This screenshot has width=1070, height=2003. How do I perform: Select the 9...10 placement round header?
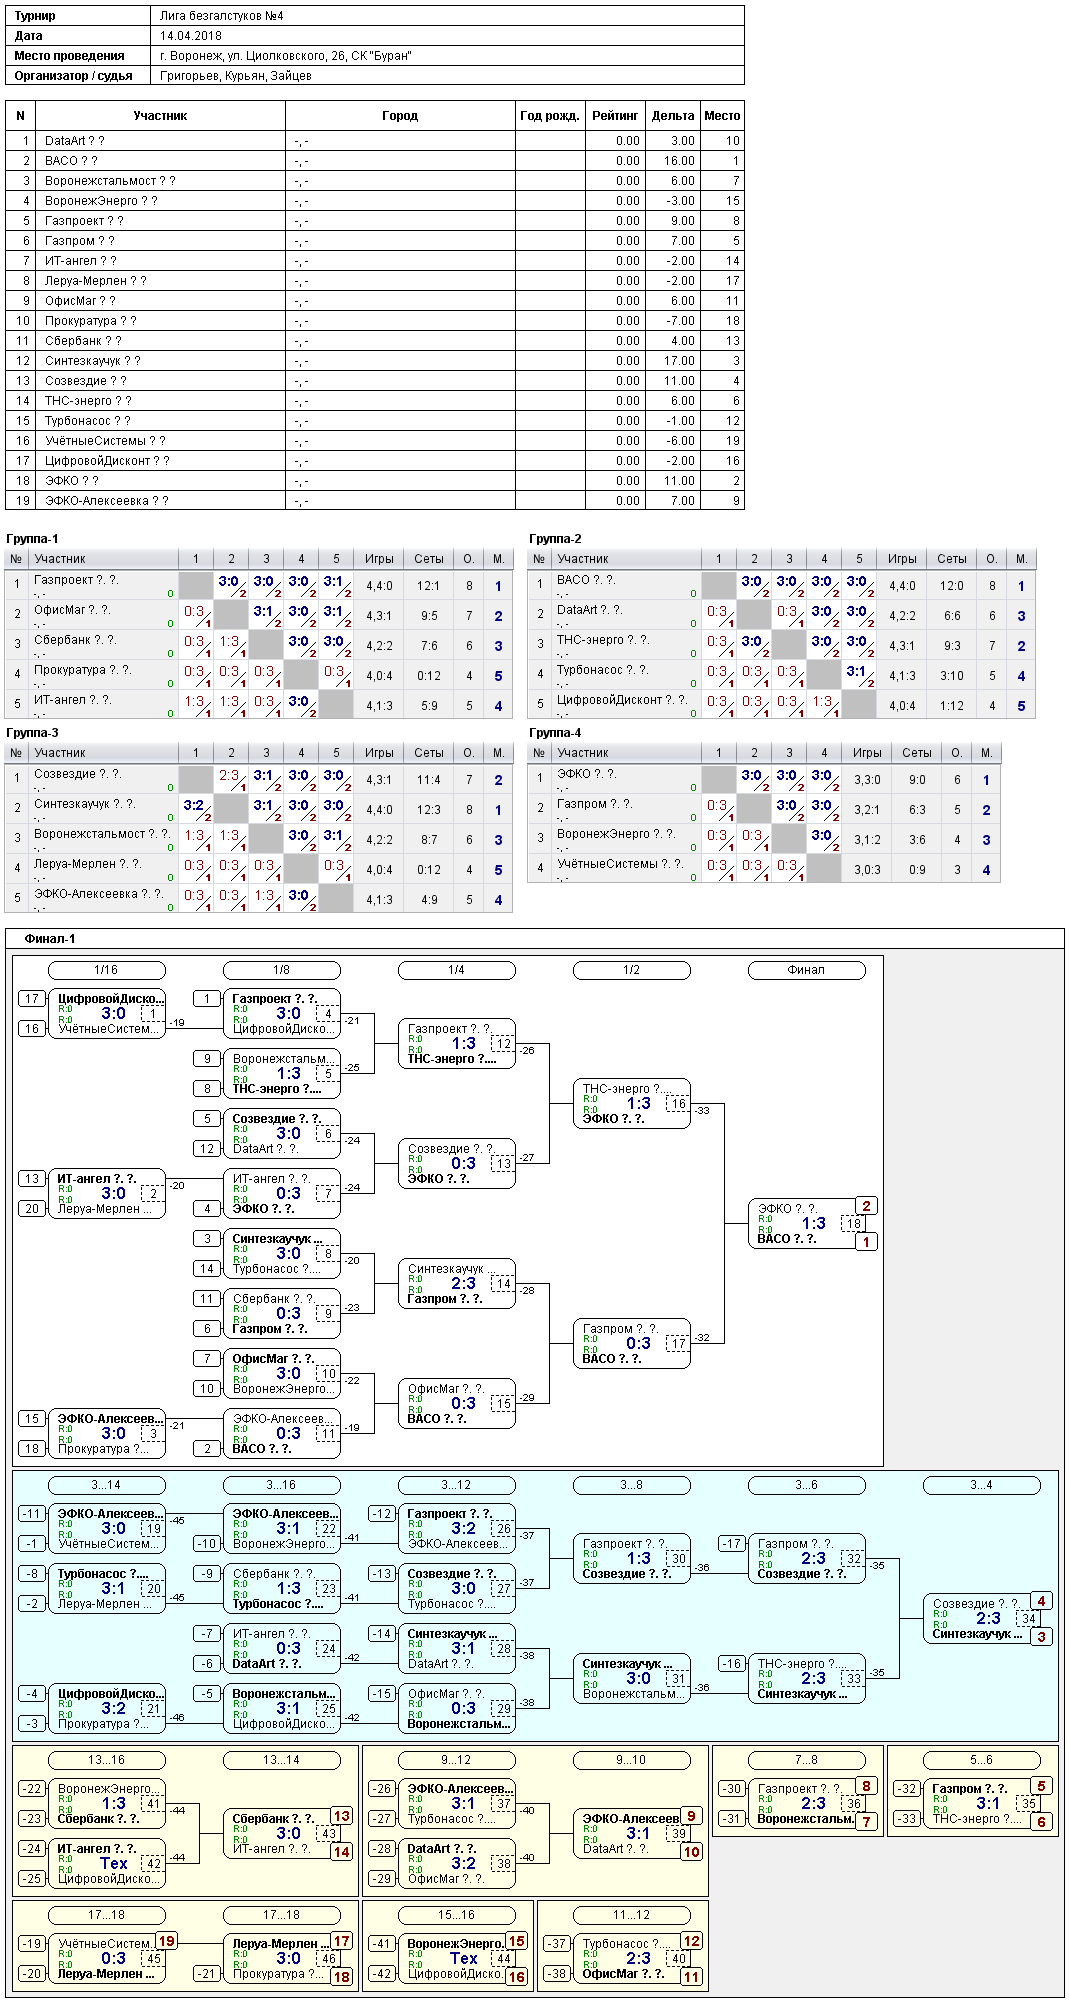631,1760
